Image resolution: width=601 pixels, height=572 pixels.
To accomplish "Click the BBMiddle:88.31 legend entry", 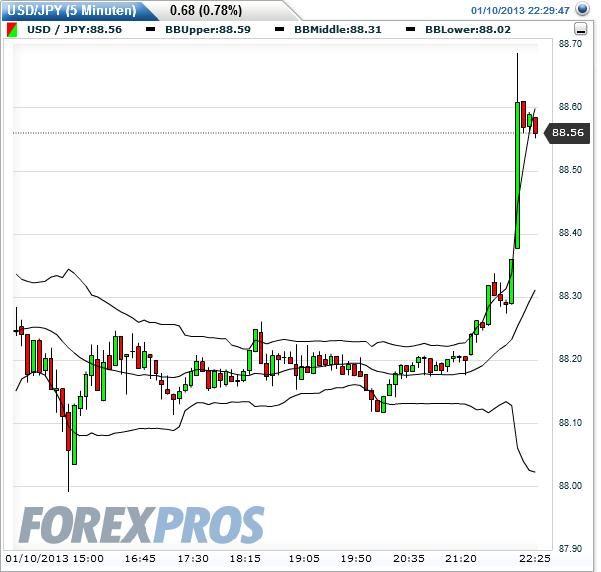I will click(338, 30).
